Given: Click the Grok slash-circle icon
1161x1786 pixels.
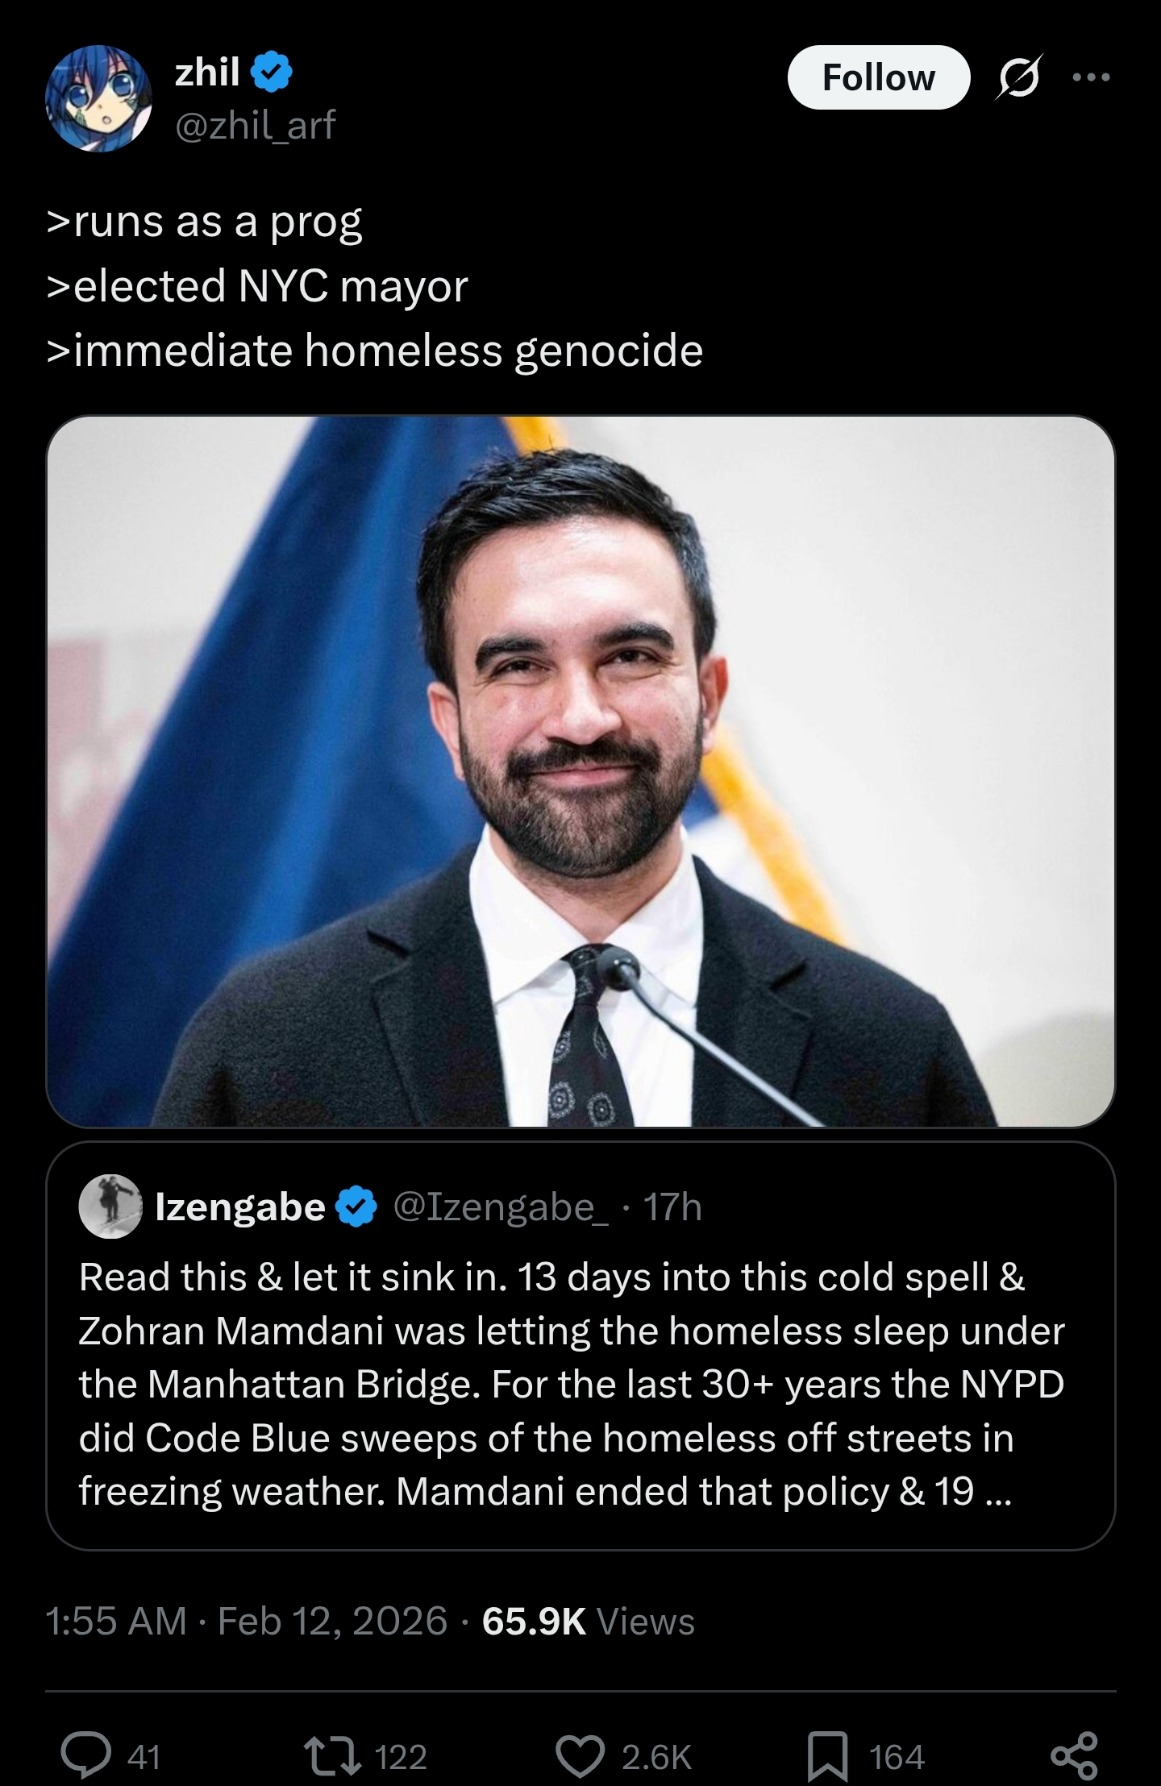Looking at the screenshot, I should point(1018,77).
